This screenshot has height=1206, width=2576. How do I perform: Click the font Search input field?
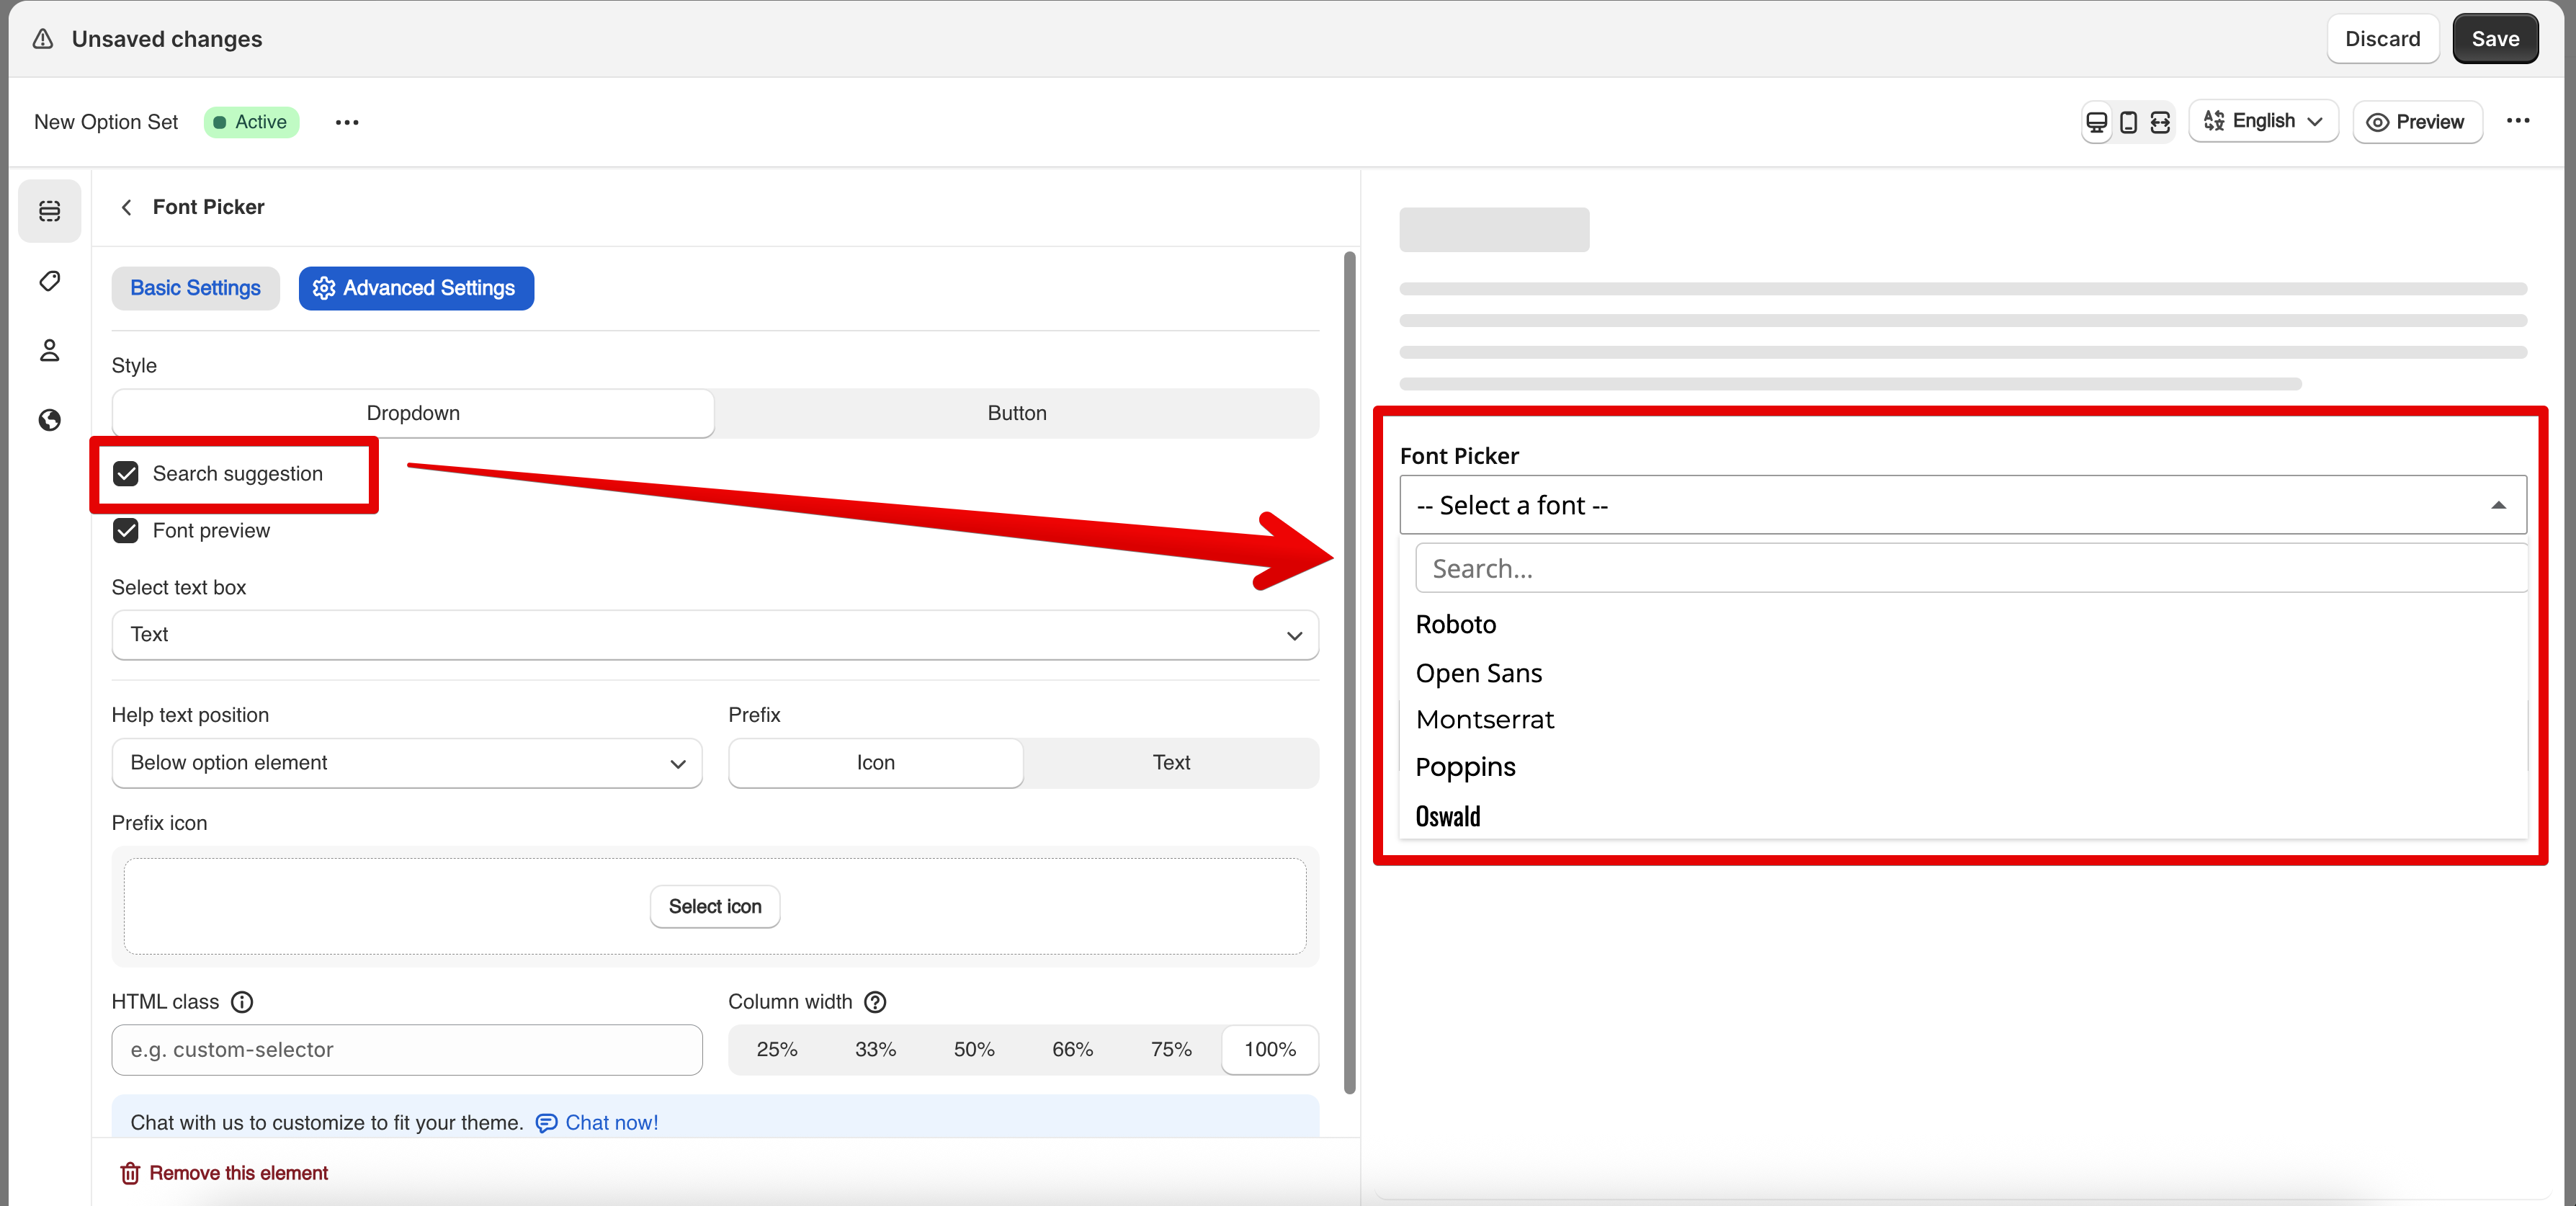[x=1970, y=569]
